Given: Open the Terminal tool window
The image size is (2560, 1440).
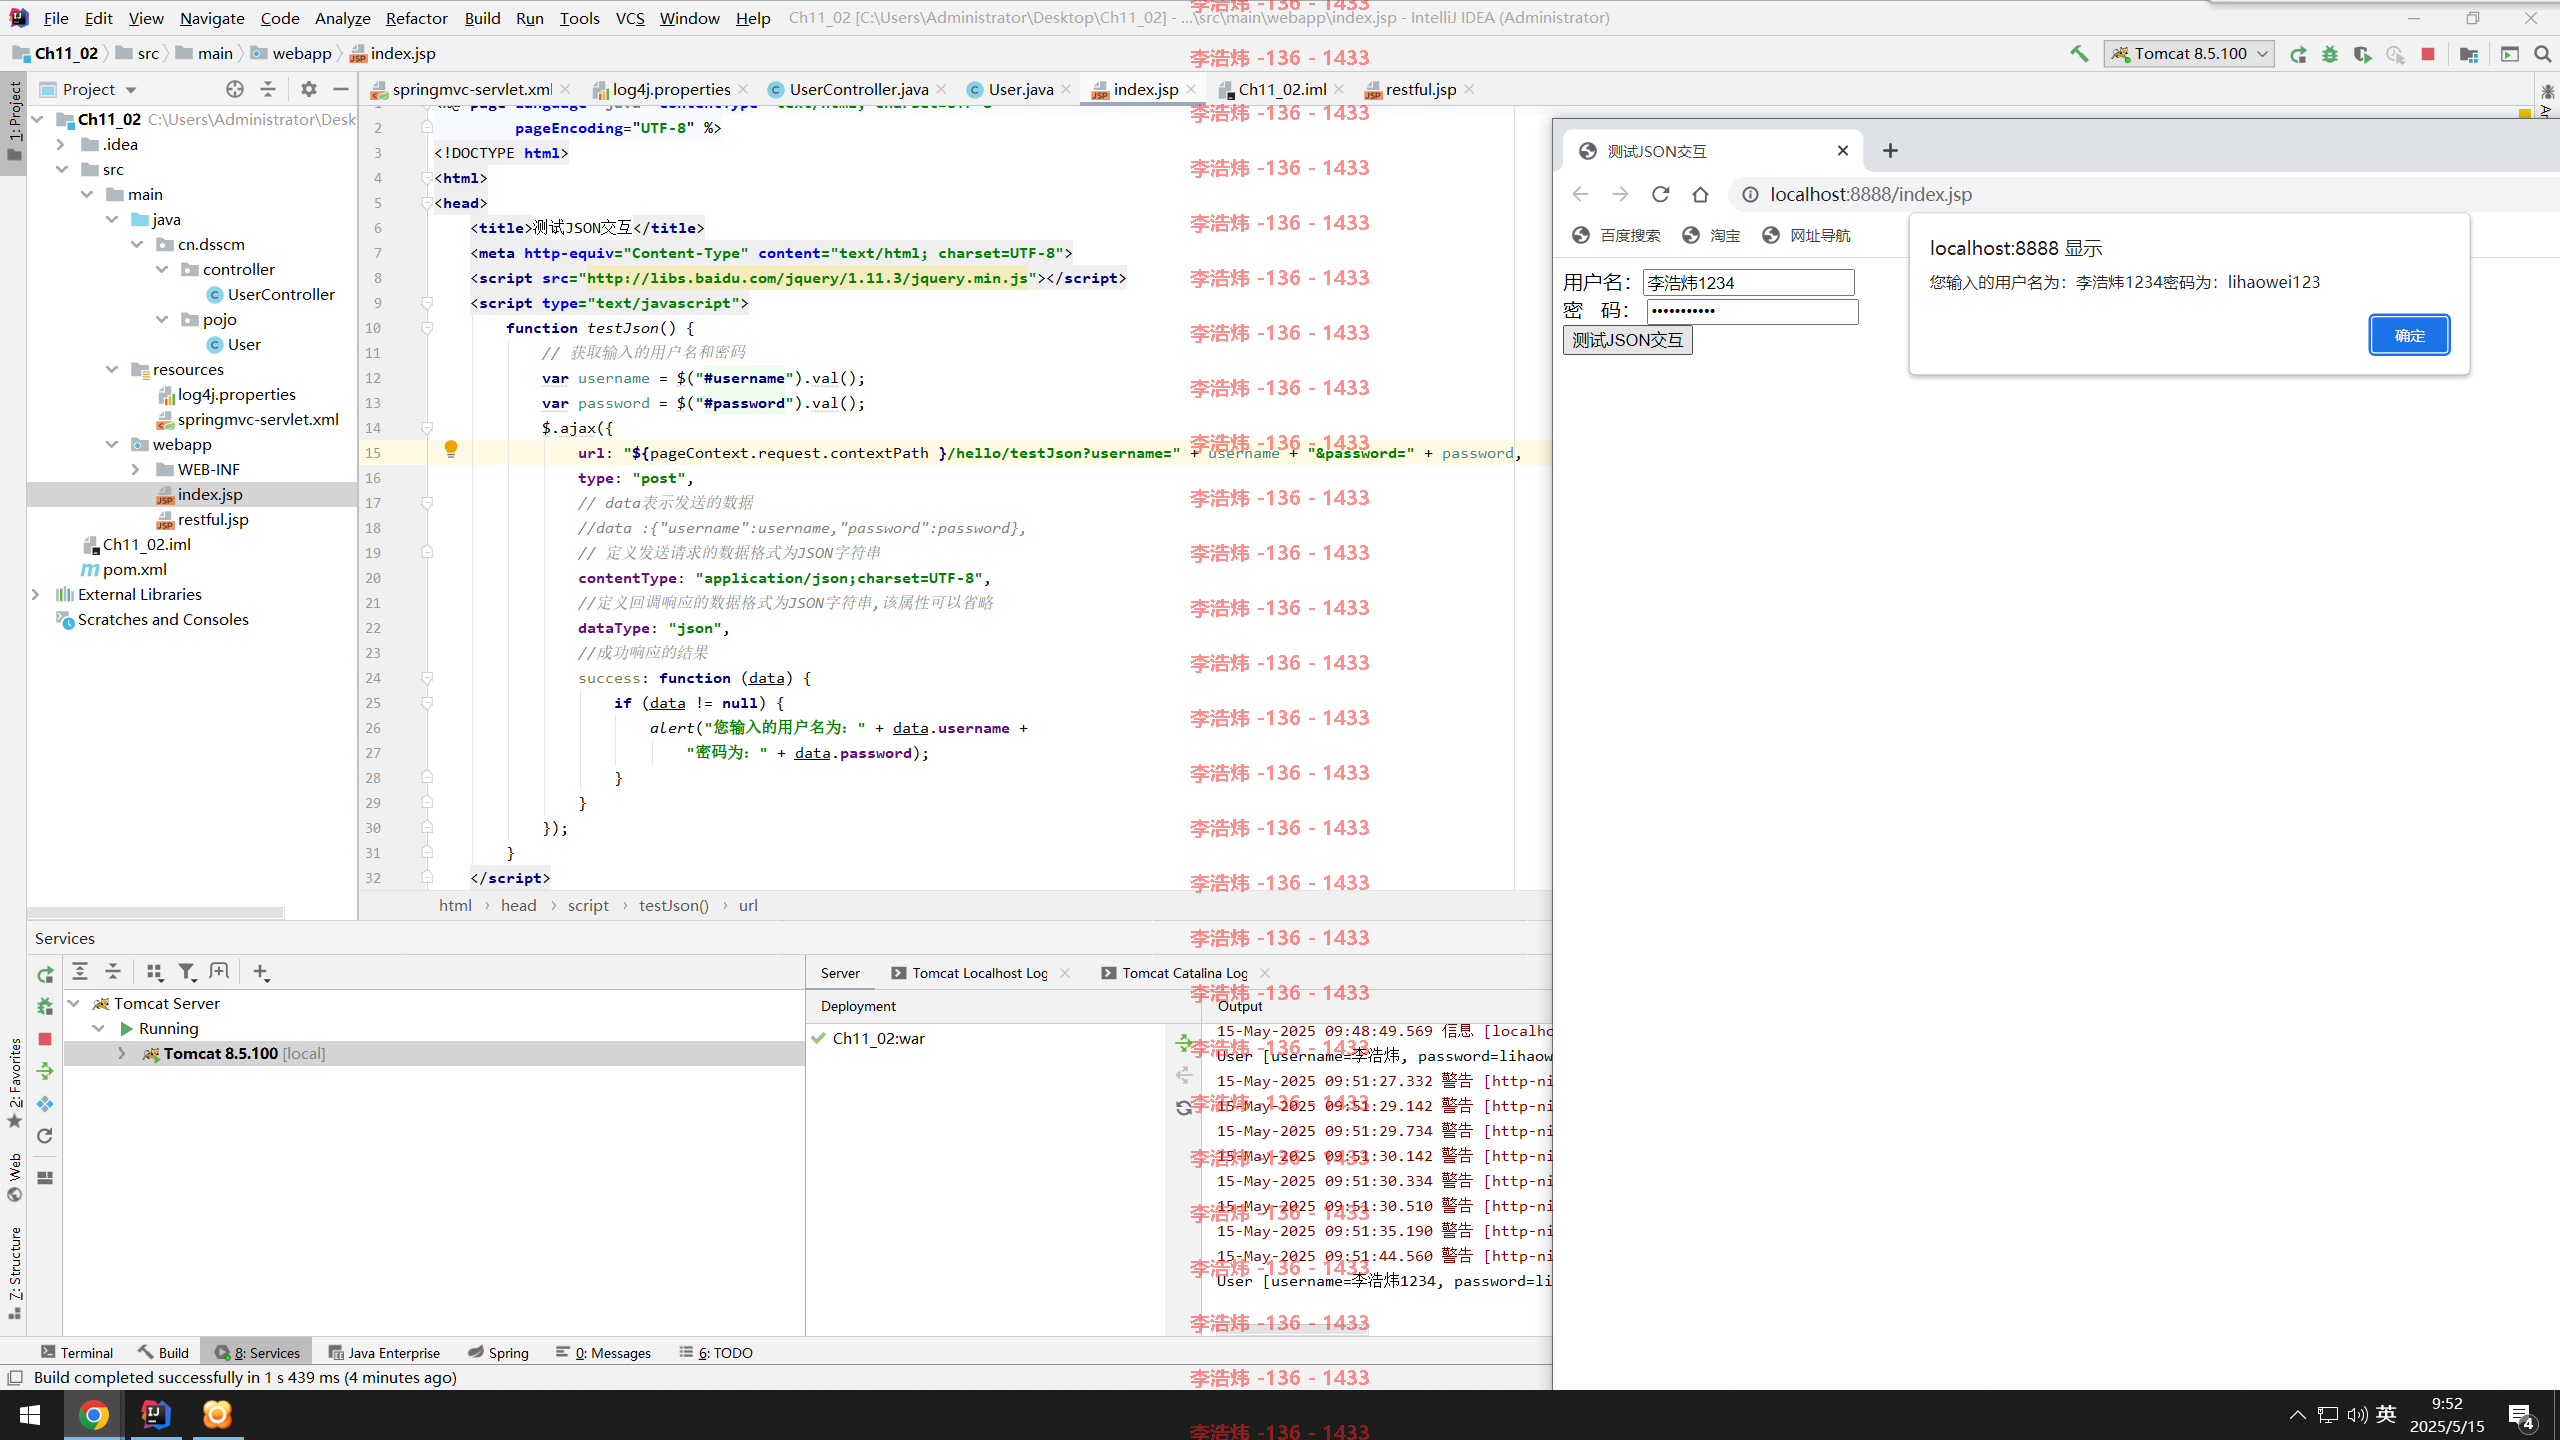Looking at the screenshot, I should (x=77, y=1352).
